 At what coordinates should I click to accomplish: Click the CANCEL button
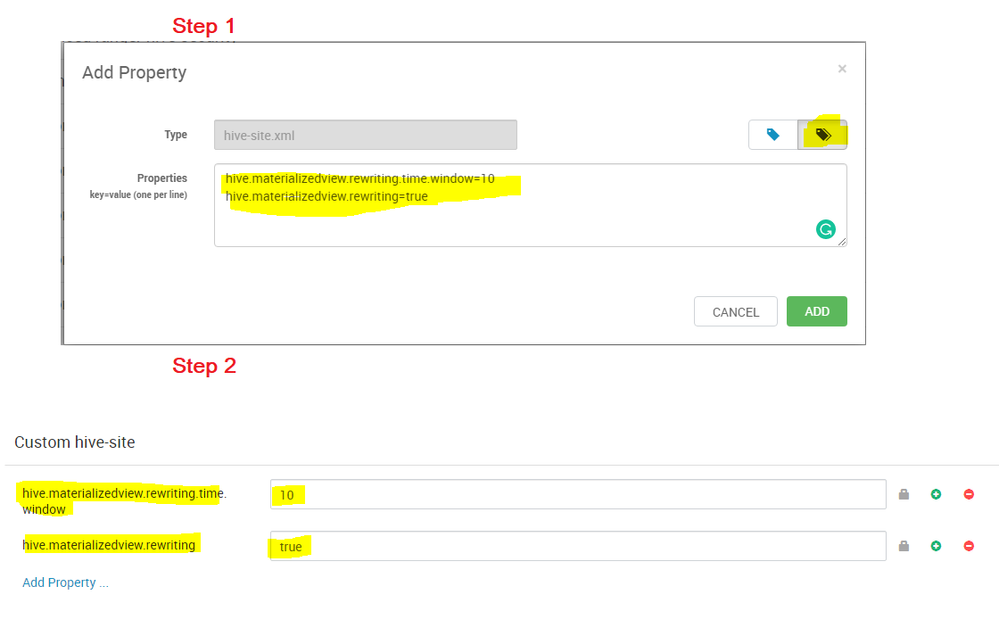(735, 311)
